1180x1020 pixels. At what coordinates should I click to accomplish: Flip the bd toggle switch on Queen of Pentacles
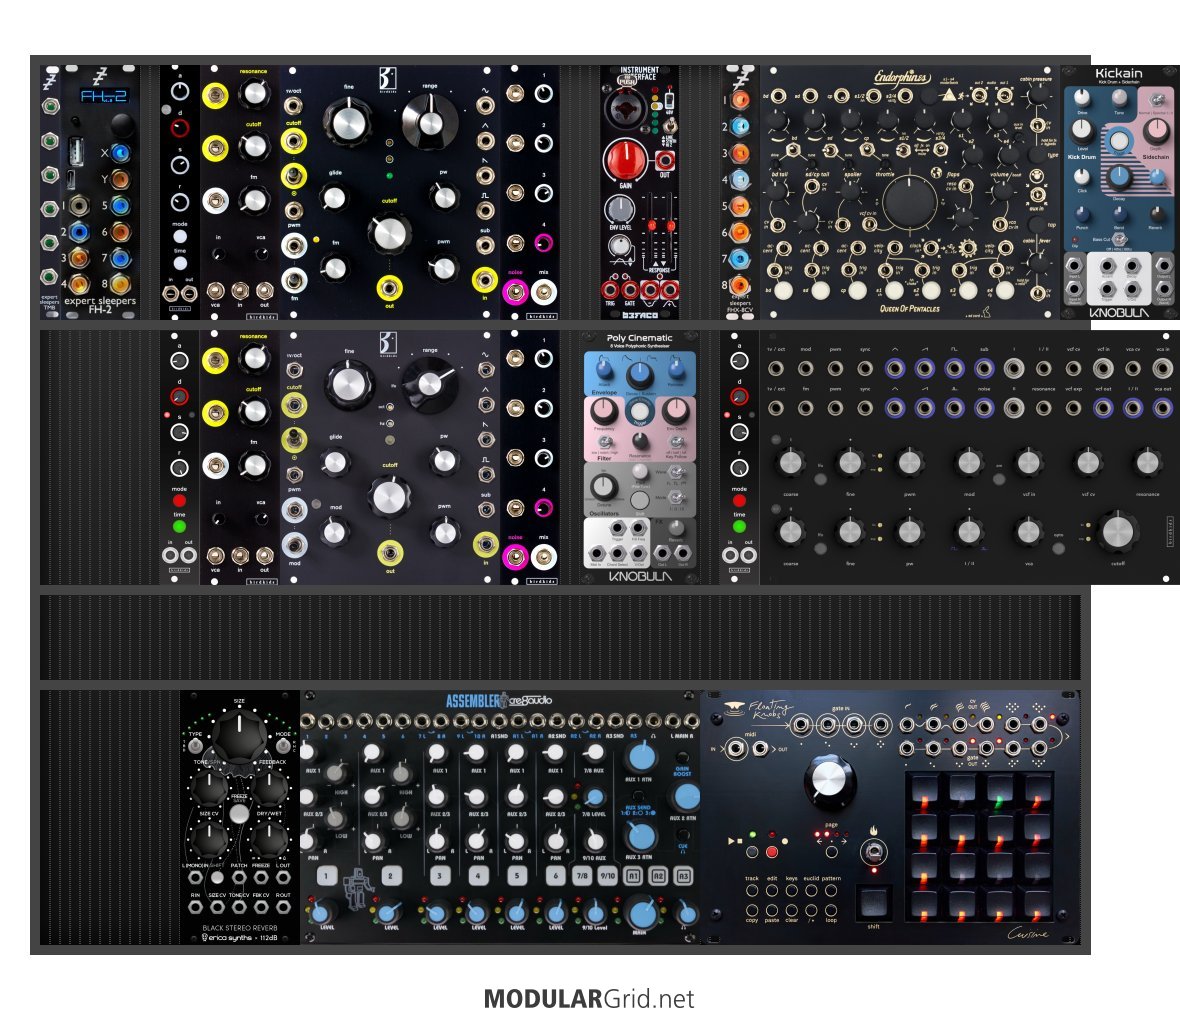[x=795, y=150]
